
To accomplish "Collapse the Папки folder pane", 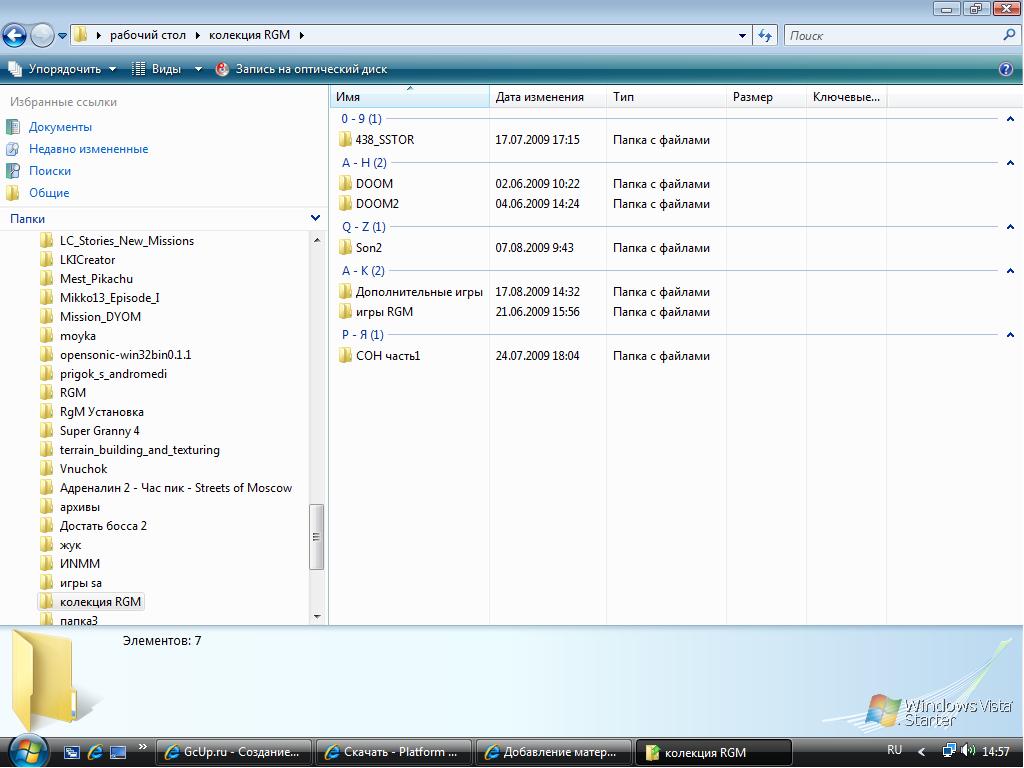I will tap(315, 218).
